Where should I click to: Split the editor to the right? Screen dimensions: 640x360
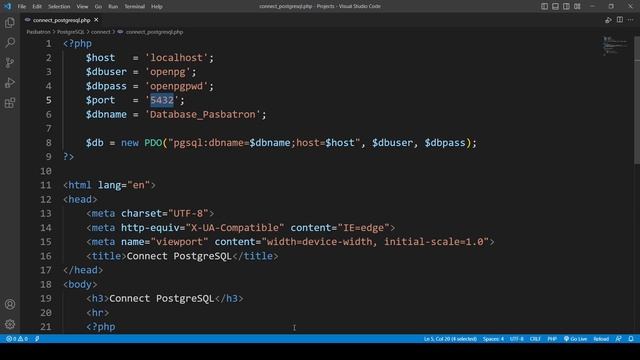click(620, 20)
